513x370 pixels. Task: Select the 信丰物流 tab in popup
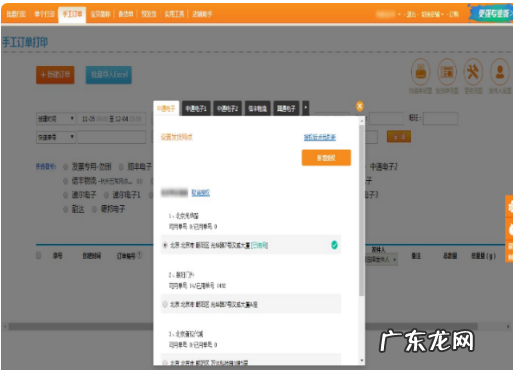[258, 109]
